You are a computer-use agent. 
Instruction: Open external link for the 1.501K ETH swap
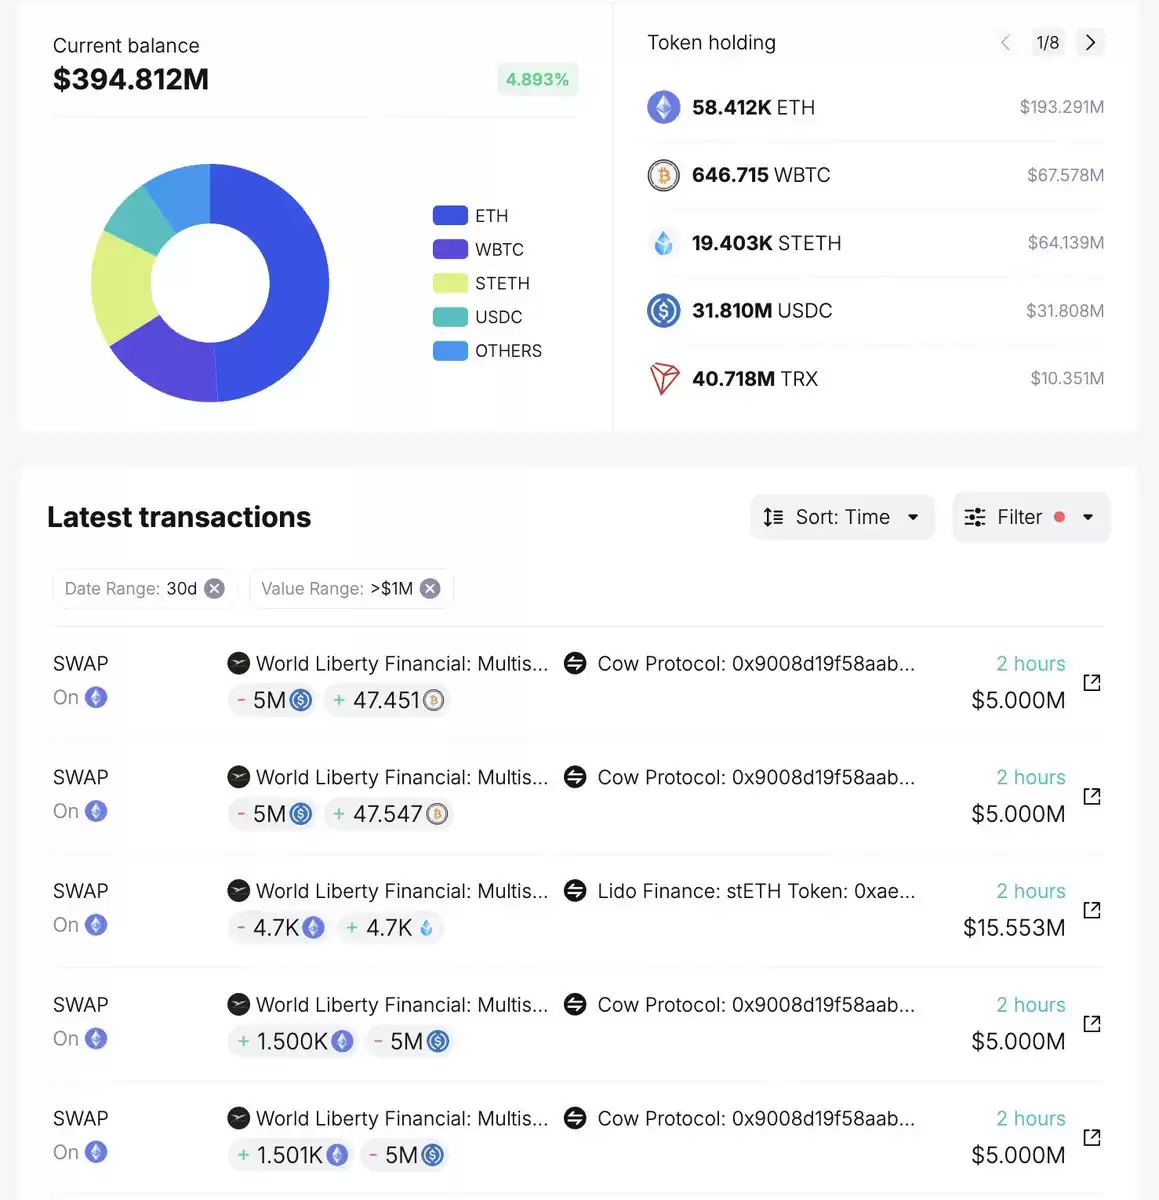tap(1092, 1137)
